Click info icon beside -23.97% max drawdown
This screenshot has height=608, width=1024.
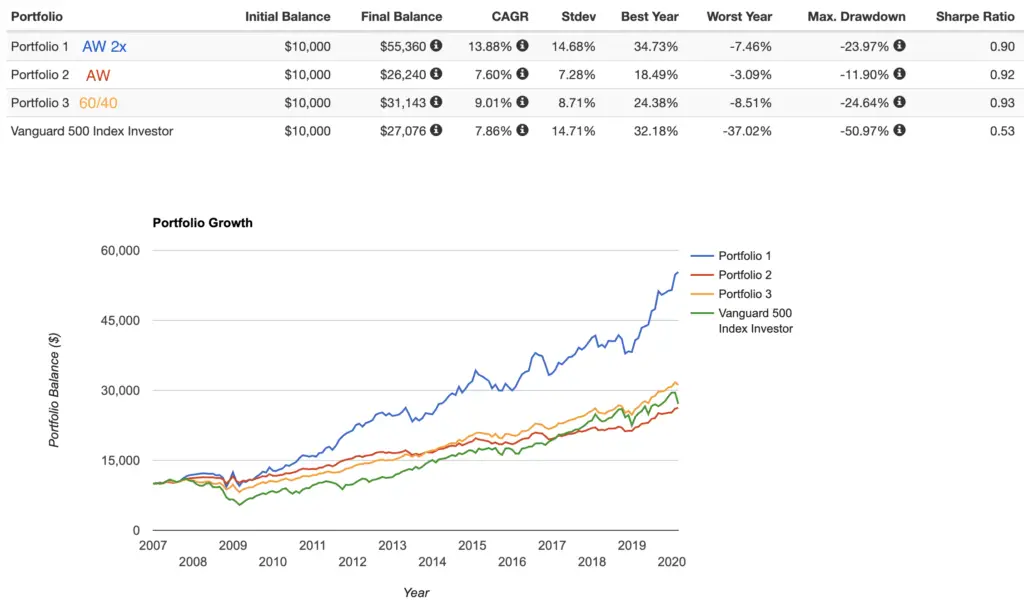[x=899, y=46]
